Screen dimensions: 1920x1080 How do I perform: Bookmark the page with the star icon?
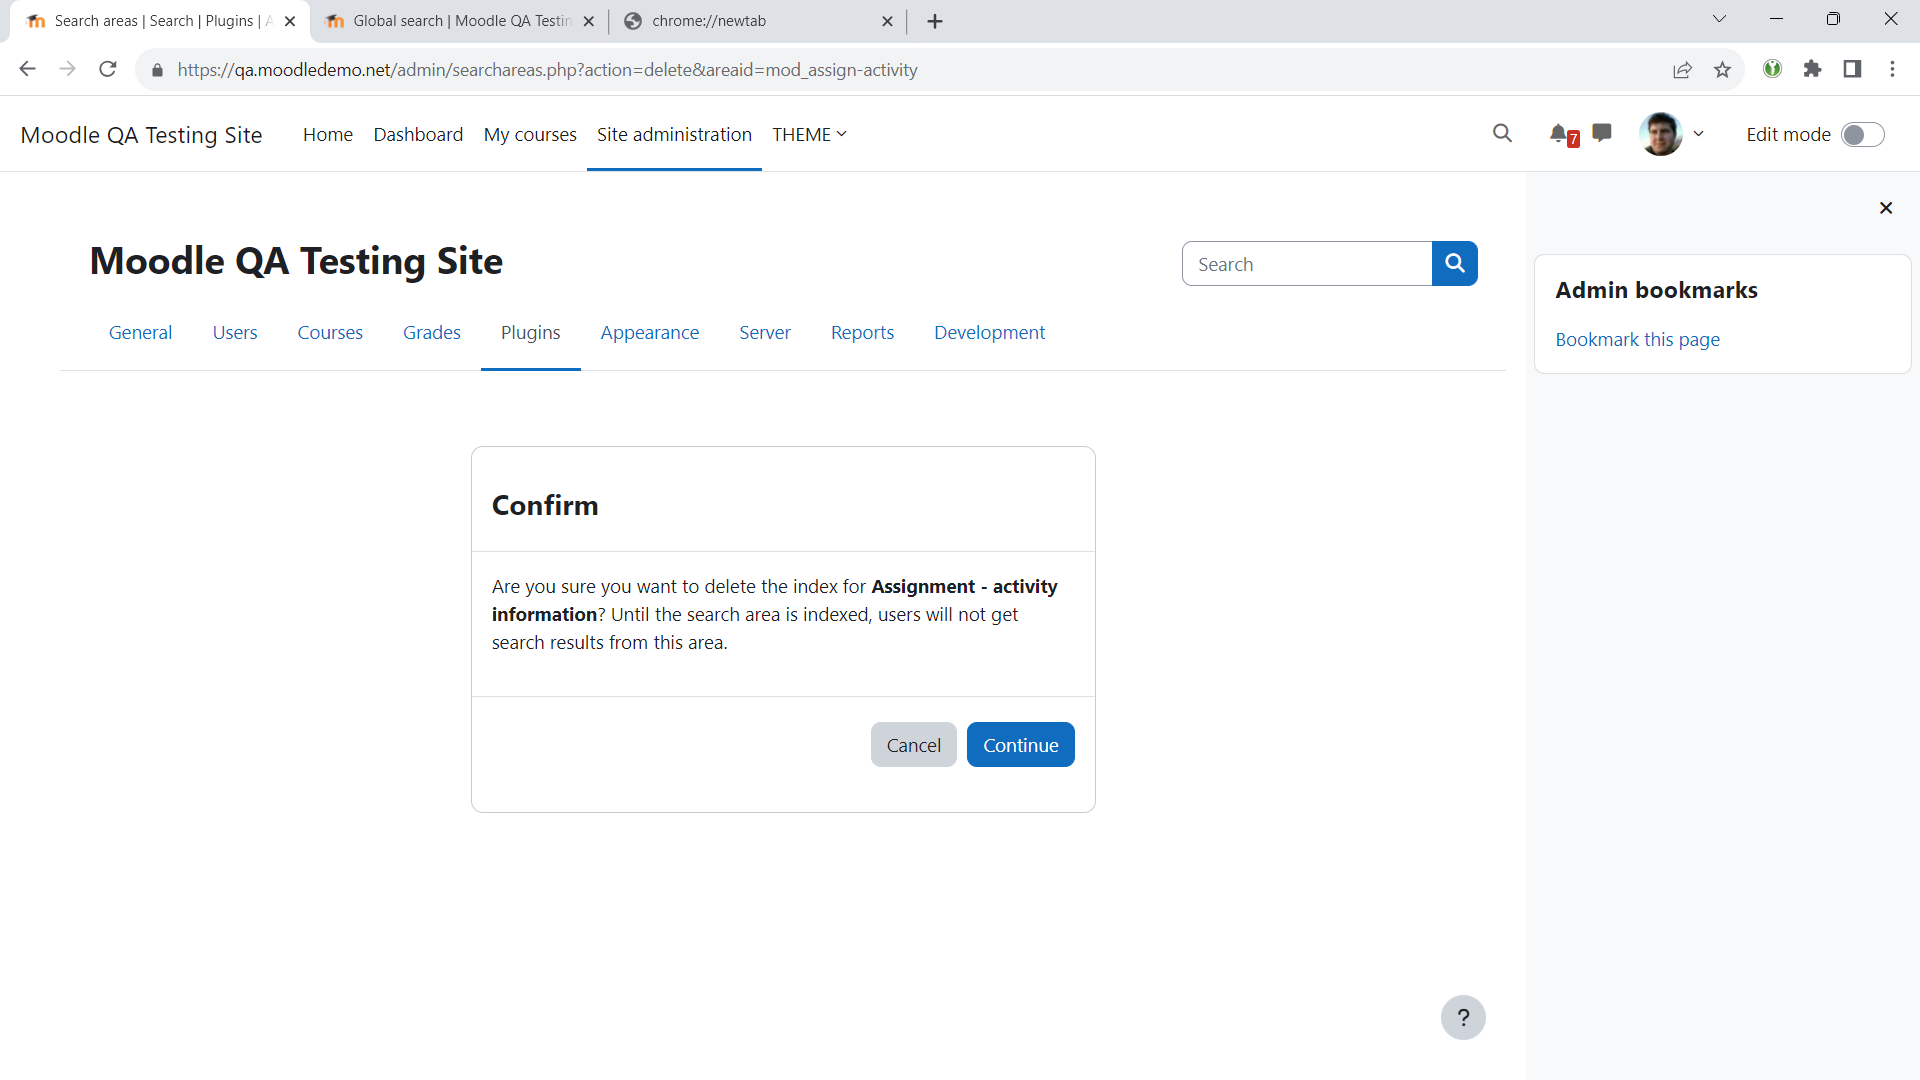(1722, 69)
